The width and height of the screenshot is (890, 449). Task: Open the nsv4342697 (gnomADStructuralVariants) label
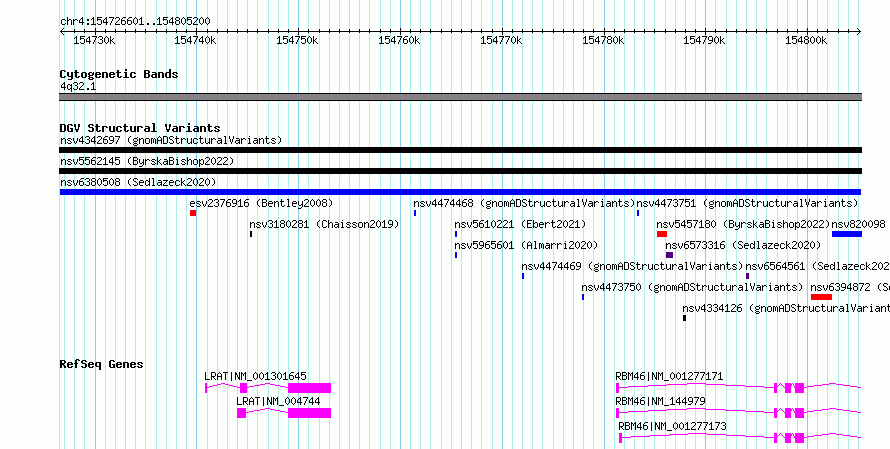171,140
